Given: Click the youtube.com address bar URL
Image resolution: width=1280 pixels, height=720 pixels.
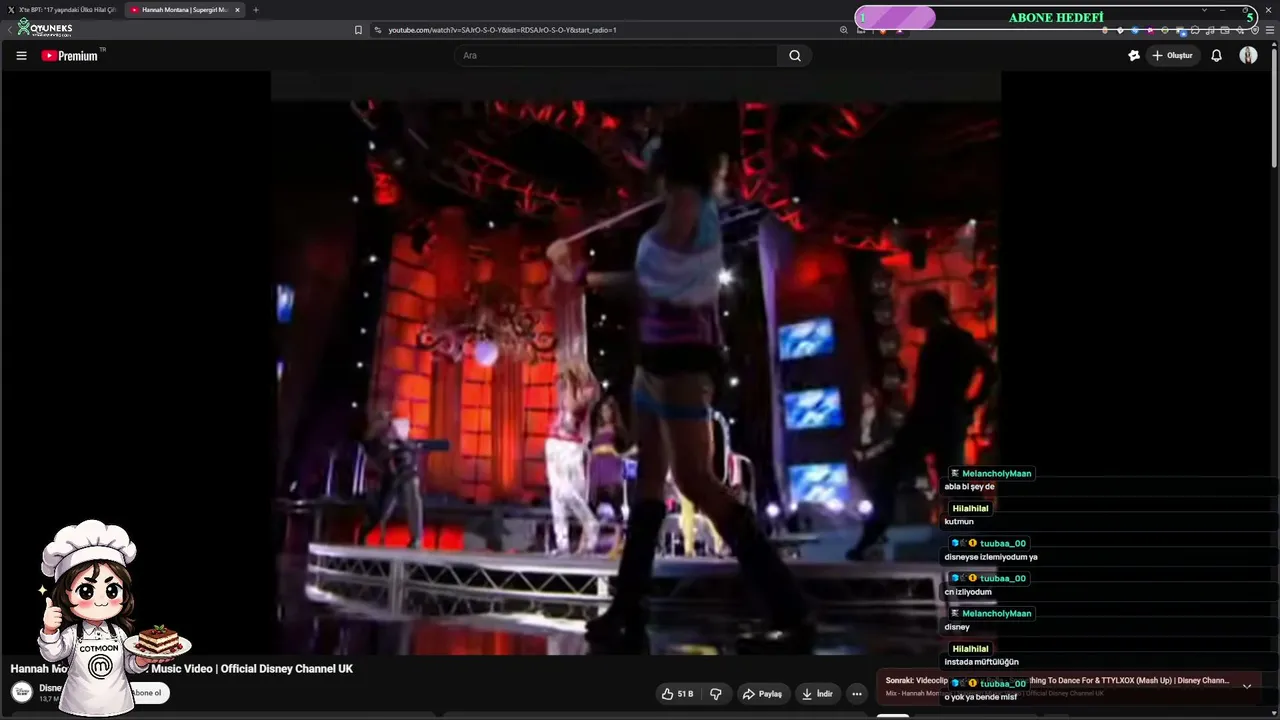Looking at the screenshot, I should pos(503,30).
